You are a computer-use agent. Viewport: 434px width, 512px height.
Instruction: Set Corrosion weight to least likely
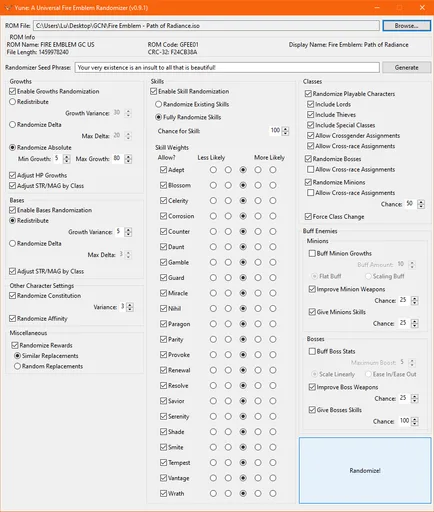[x=213, y=216]
